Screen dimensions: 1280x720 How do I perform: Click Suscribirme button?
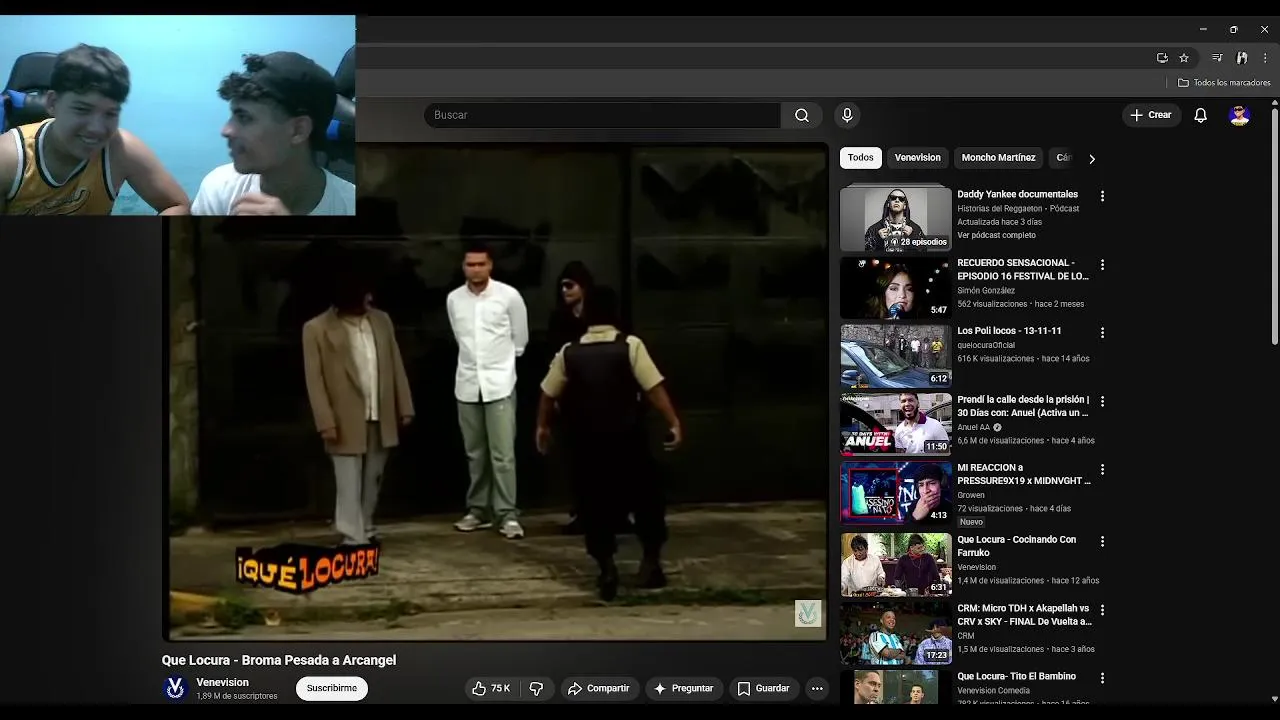tap(332, 688)
